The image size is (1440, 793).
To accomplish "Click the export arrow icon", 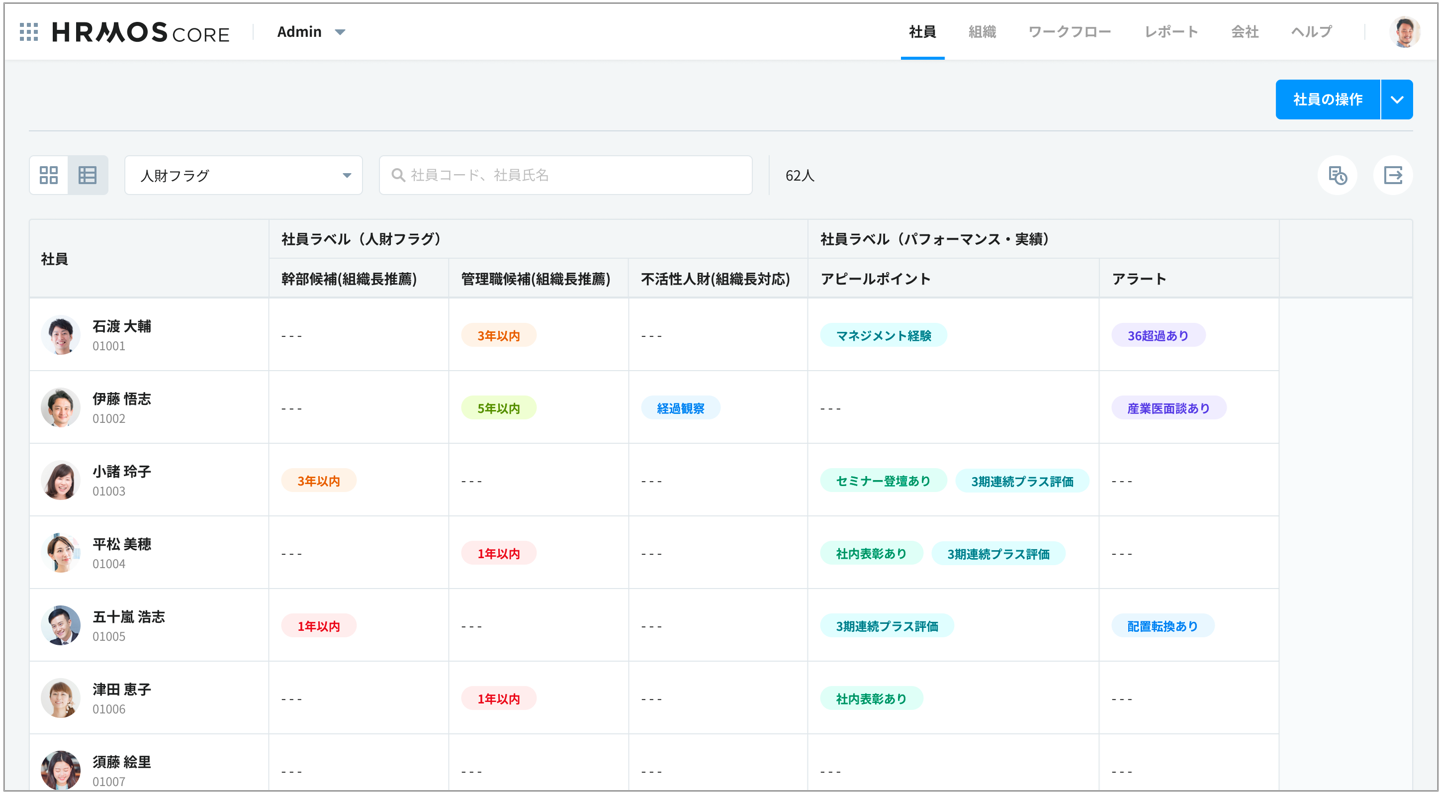I will [x=1392, y=176].
